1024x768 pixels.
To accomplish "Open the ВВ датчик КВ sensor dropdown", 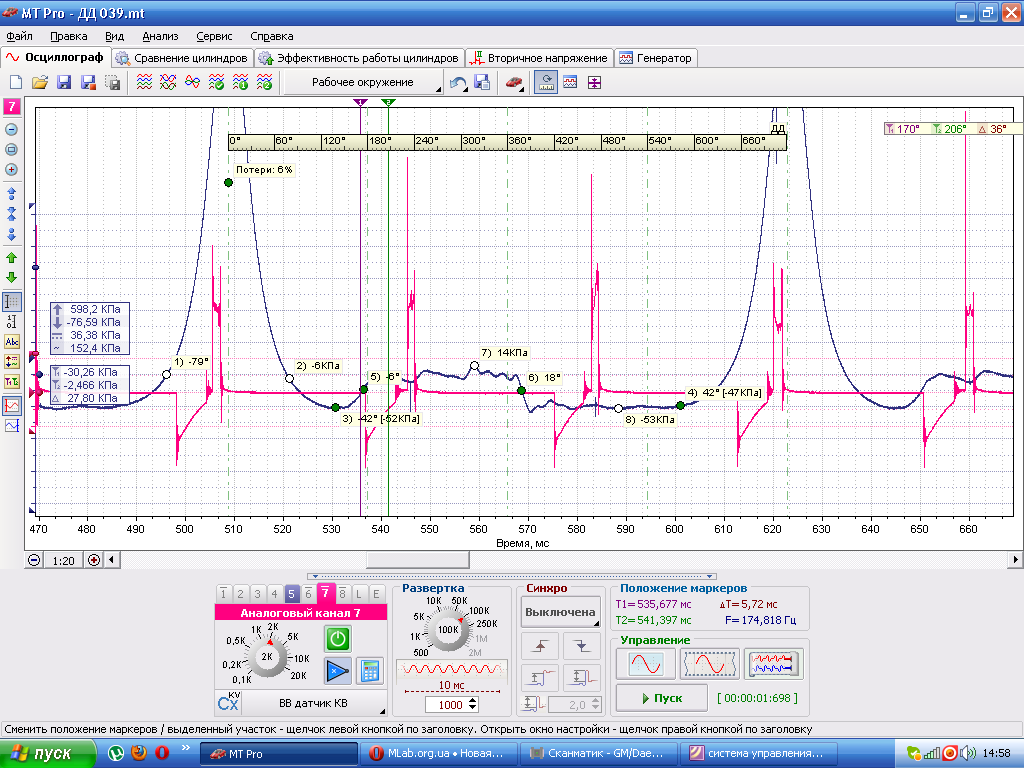I will click(301, 703).
